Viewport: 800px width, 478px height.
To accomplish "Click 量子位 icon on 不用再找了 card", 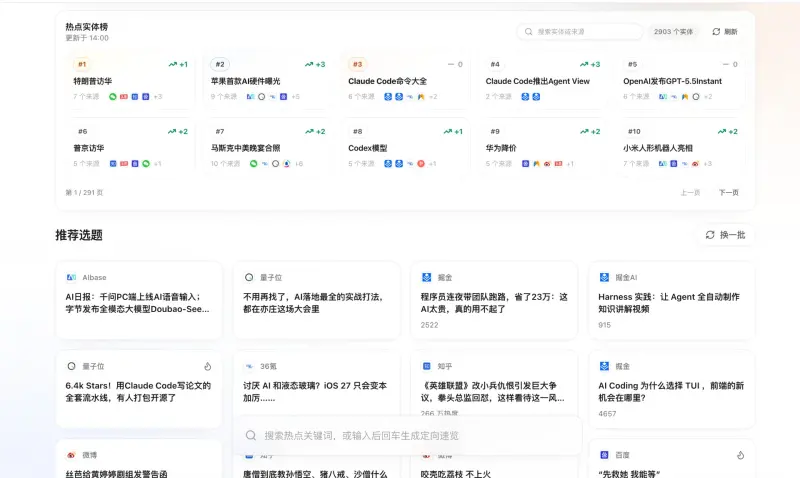I will tap(249, 278).
